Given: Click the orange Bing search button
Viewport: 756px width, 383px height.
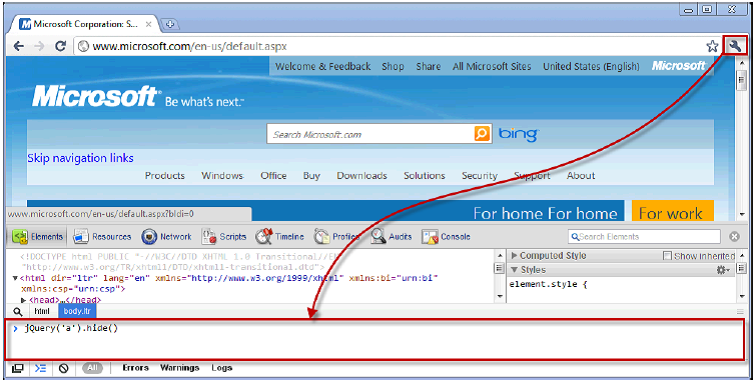Looking at the screenshot, I should 482,134.
